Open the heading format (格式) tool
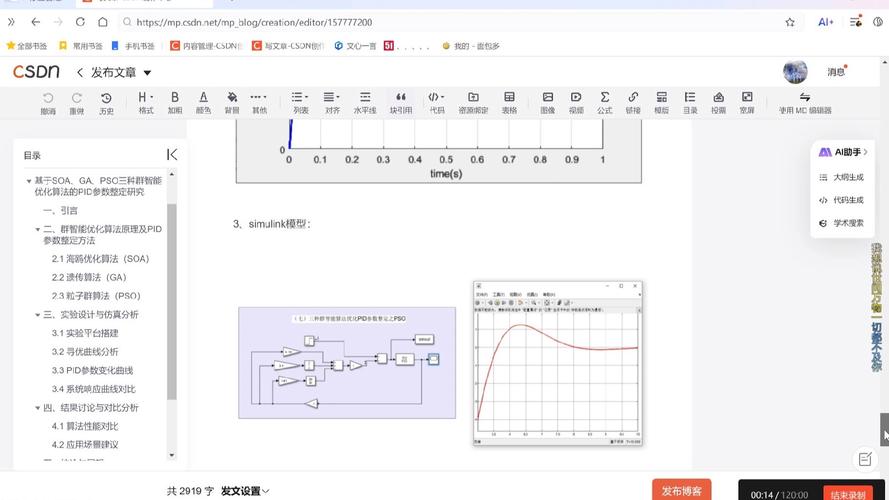Viewport: 889px width, 500px height. (146, 103)
